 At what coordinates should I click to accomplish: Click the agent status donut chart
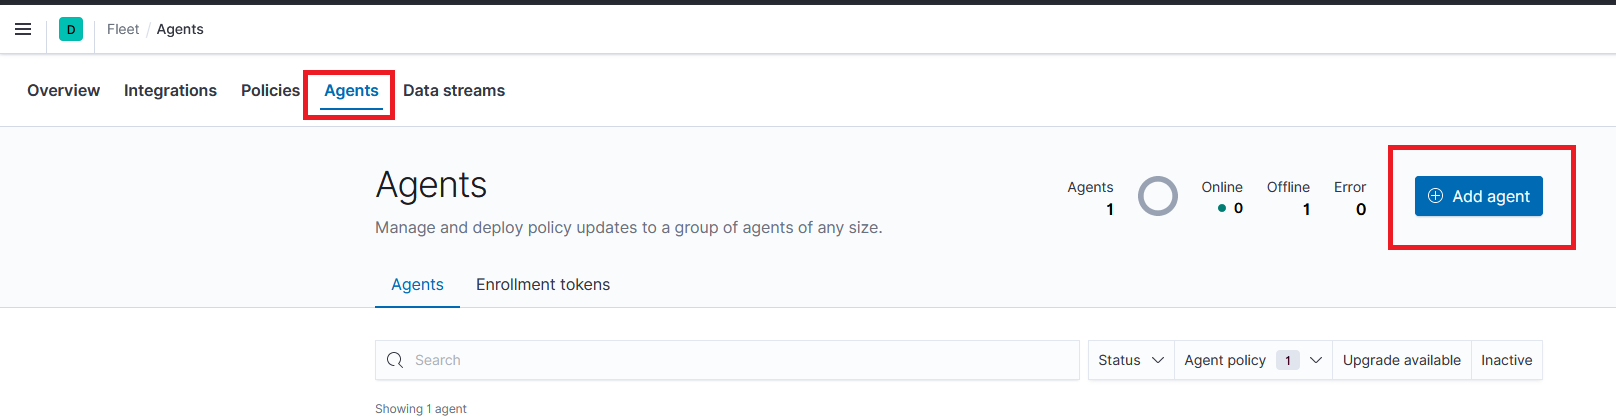(x=1158, y=196)
